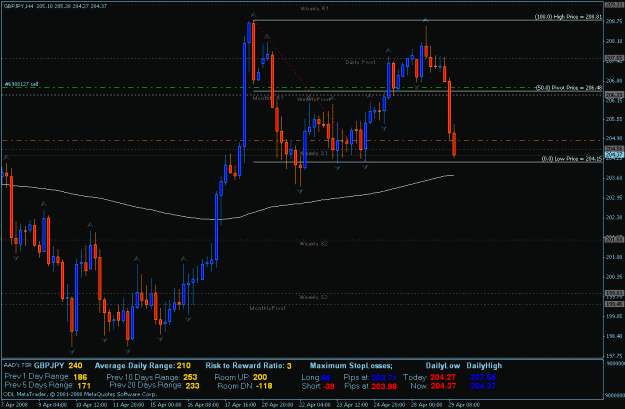Click the up fractal arrow above 208.81 high candle
625x409 pixels.
pos(253,15)
